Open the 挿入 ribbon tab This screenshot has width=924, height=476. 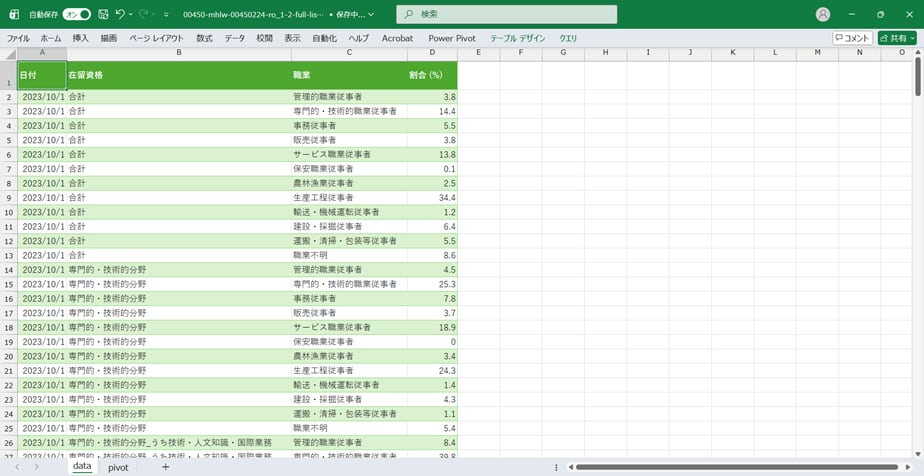(x=81, y=38)
